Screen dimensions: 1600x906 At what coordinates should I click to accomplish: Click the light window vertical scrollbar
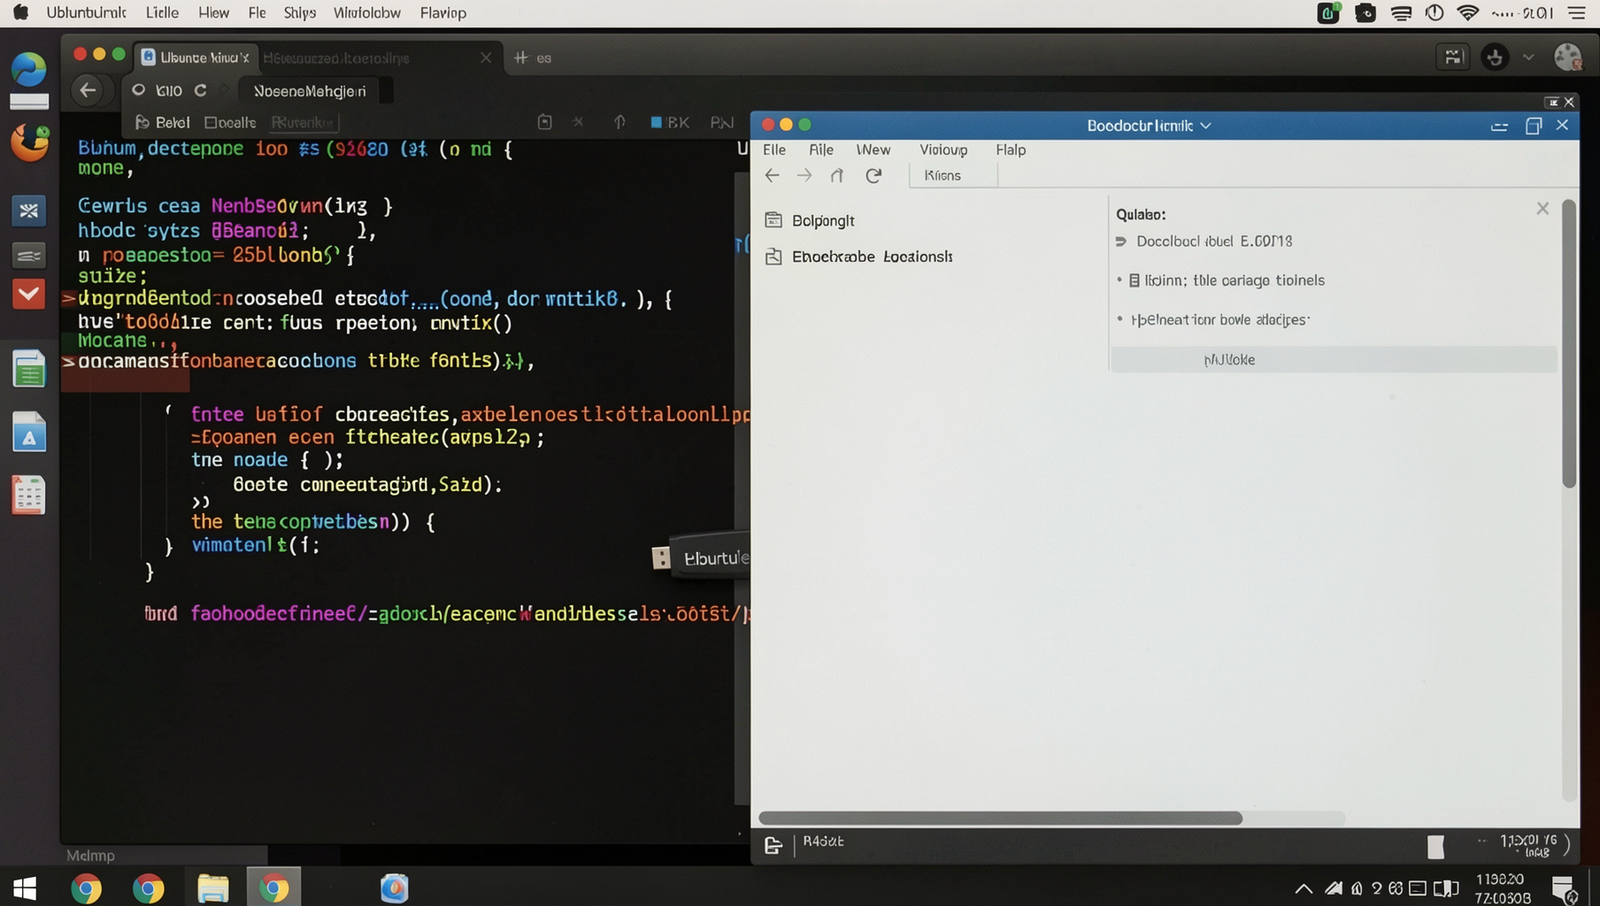point(1569,343)
